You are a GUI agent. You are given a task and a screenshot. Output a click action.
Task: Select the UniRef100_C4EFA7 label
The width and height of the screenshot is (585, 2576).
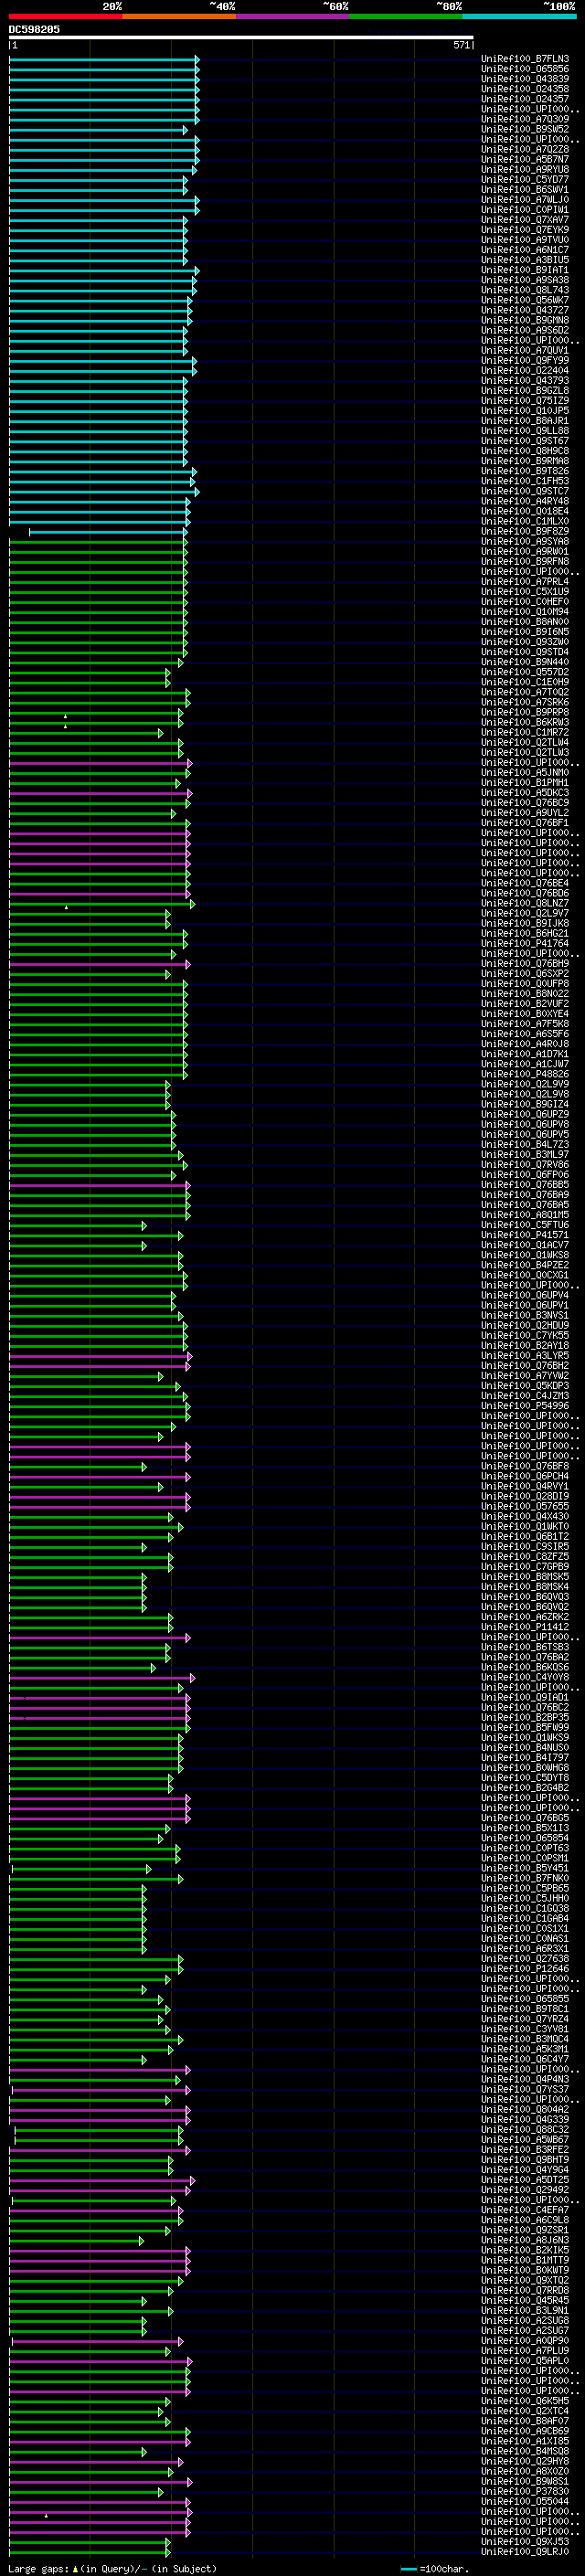(525, 2209)
